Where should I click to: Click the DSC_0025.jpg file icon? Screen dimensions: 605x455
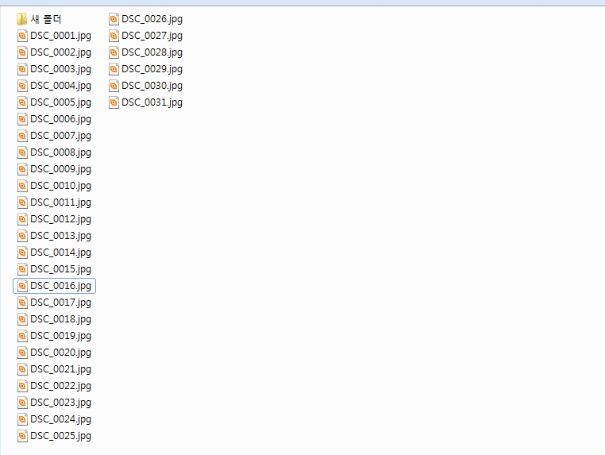coord(22,436)
